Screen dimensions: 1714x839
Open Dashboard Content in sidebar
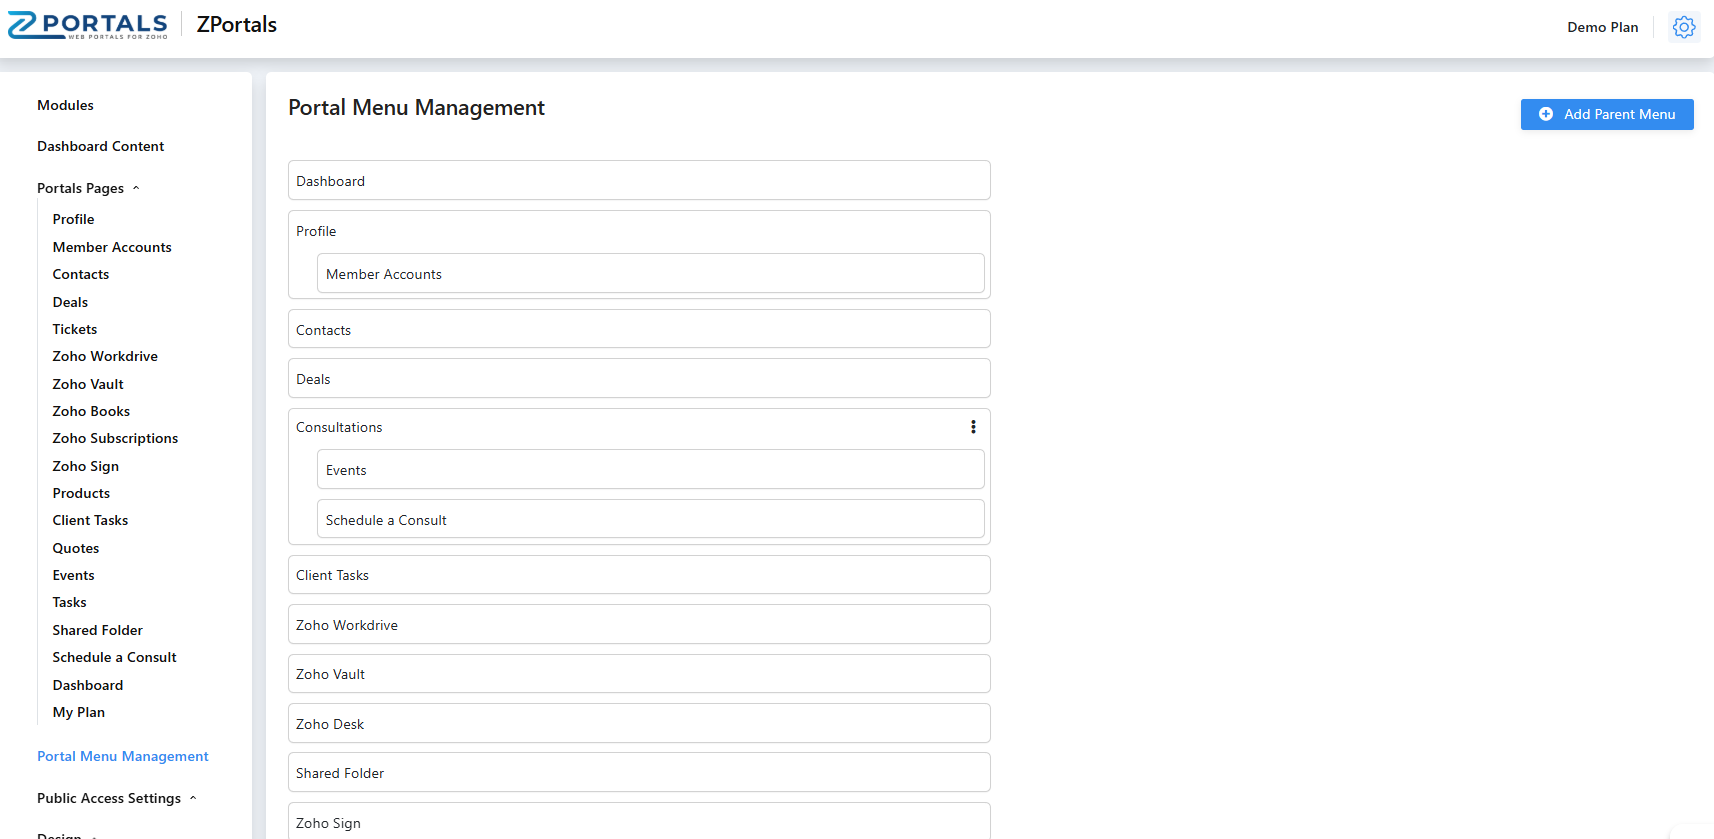coord(100,146)
